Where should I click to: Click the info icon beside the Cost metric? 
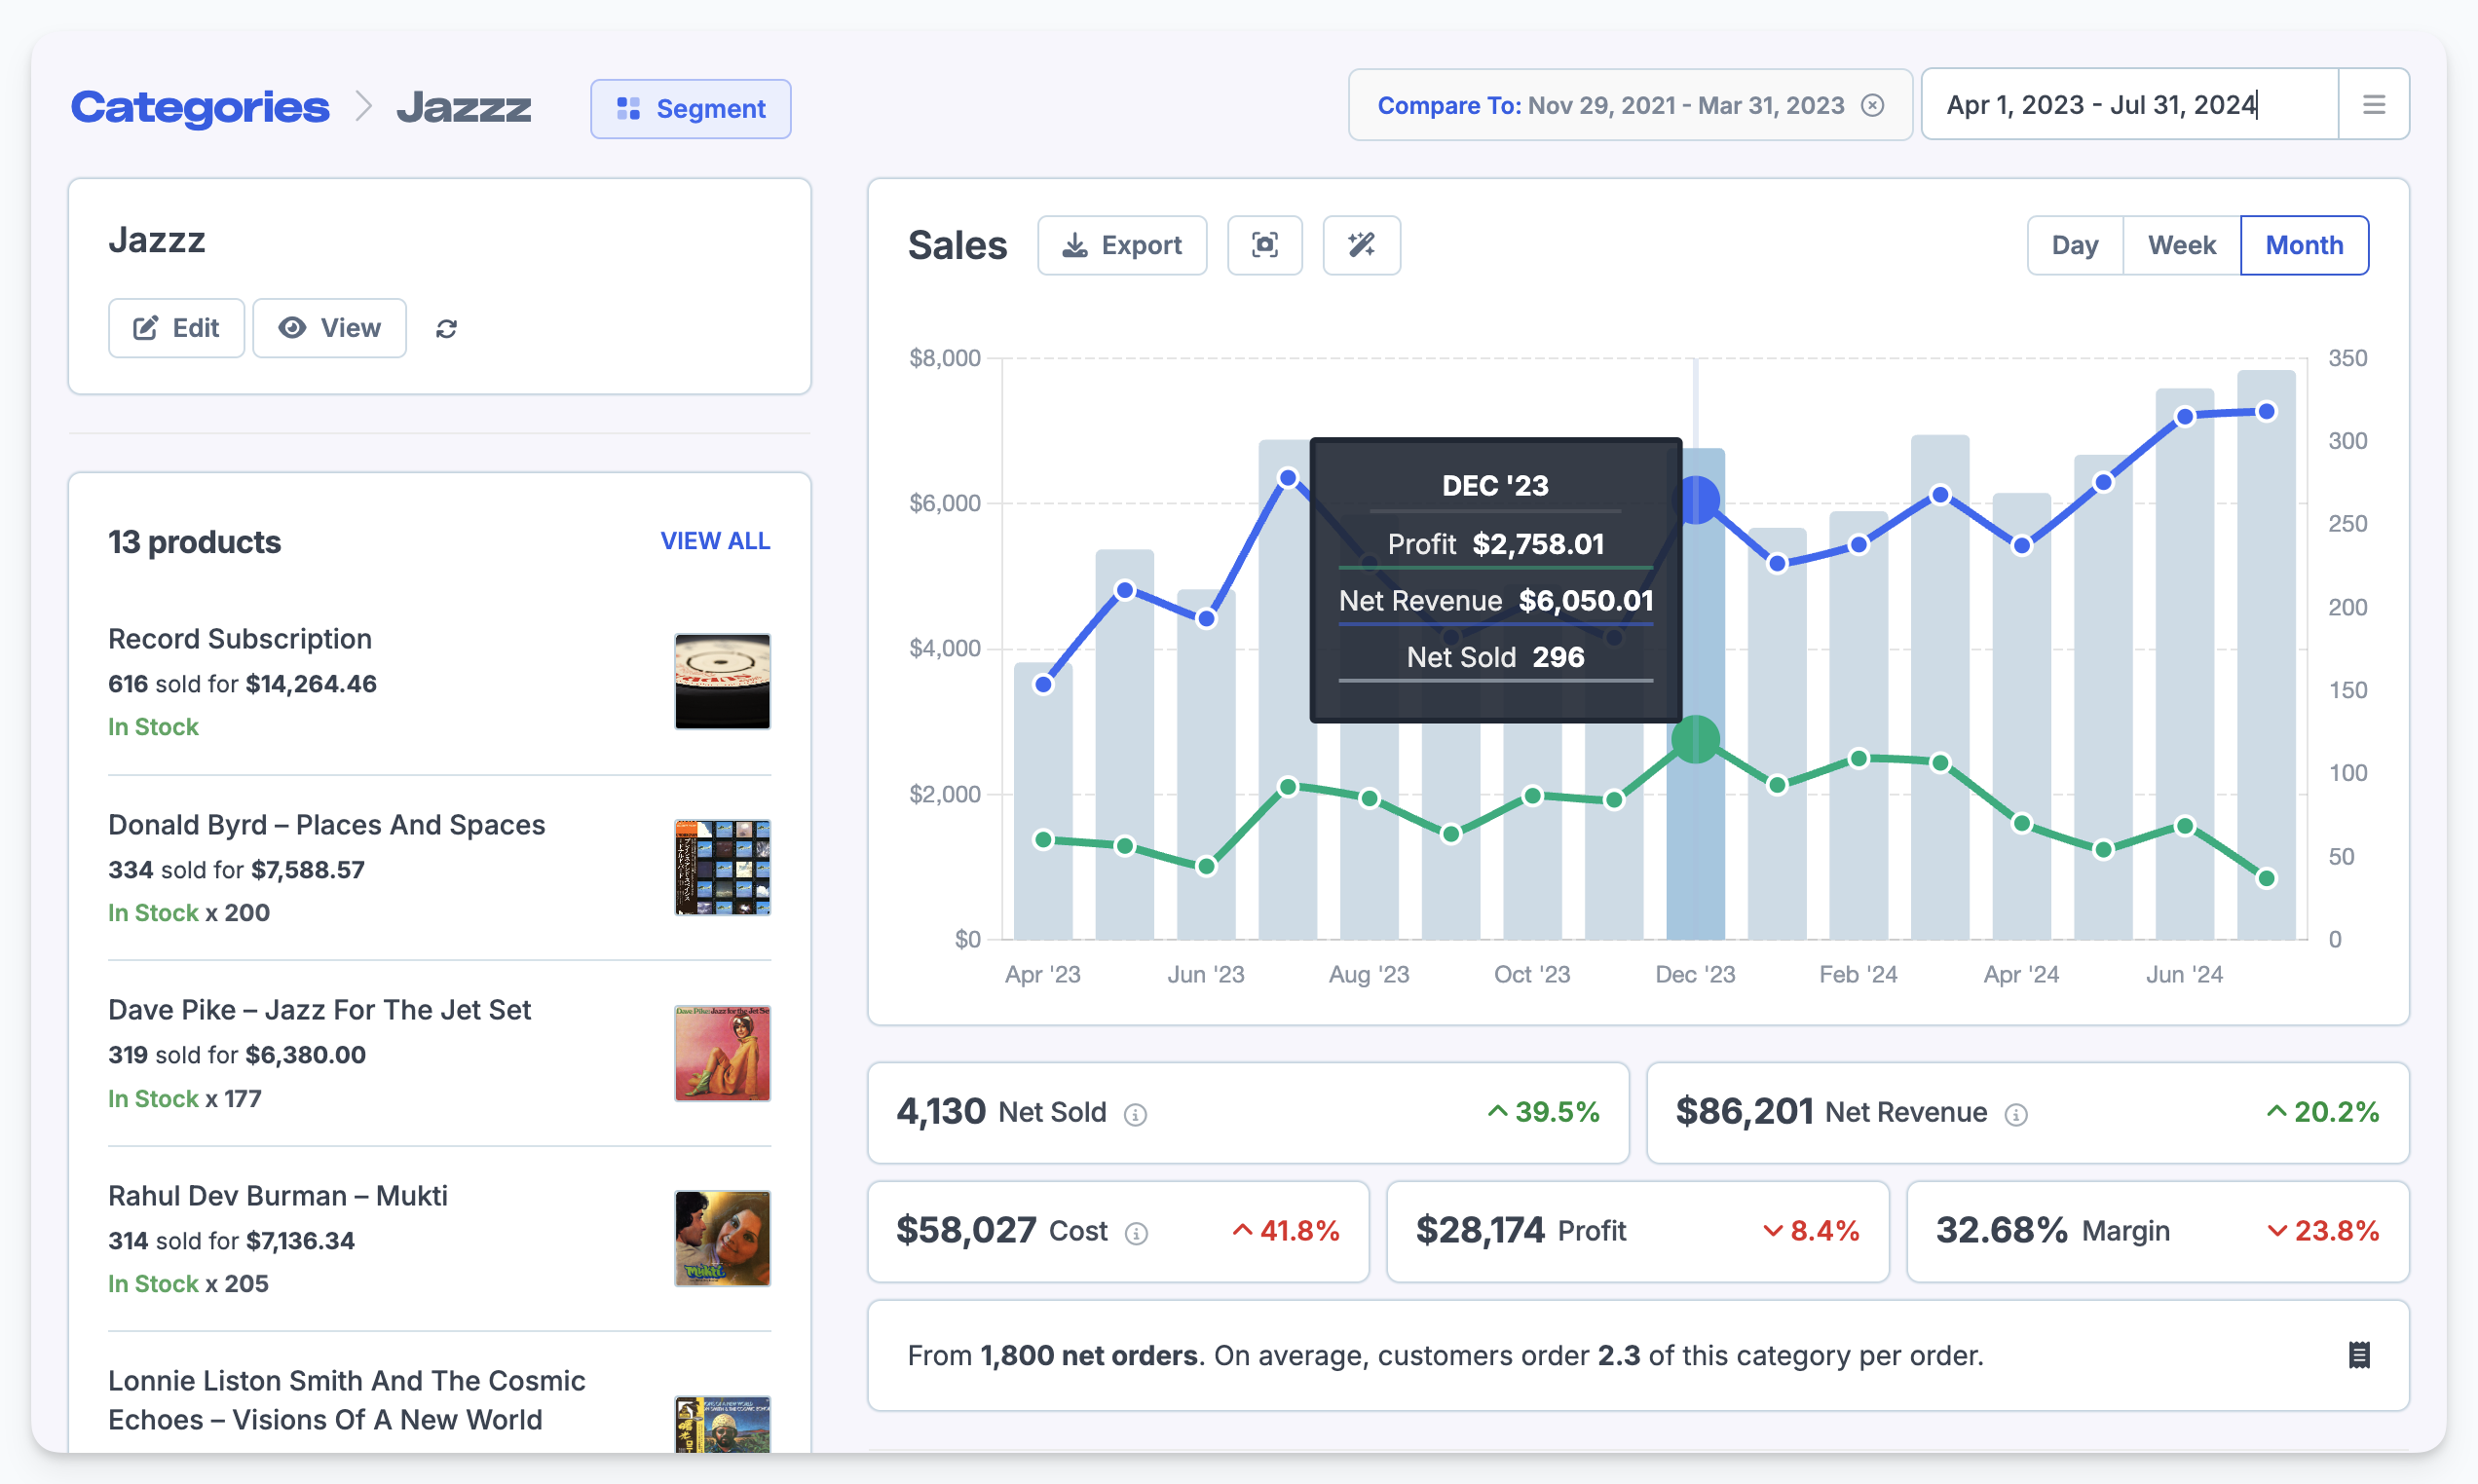(1136, 1233)
